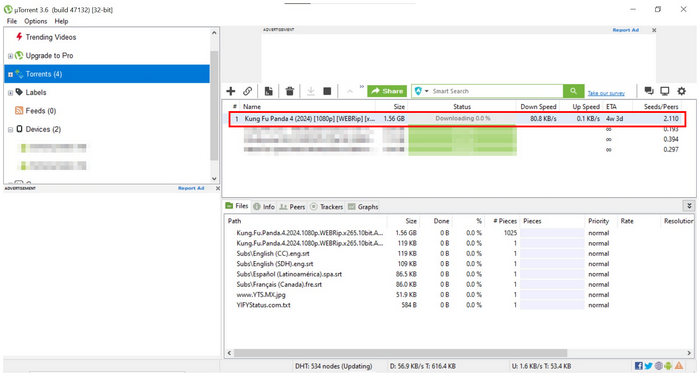Screen dimensions: 700x376
Task: Click the Add Torrent plus icon
Action: 230,91
